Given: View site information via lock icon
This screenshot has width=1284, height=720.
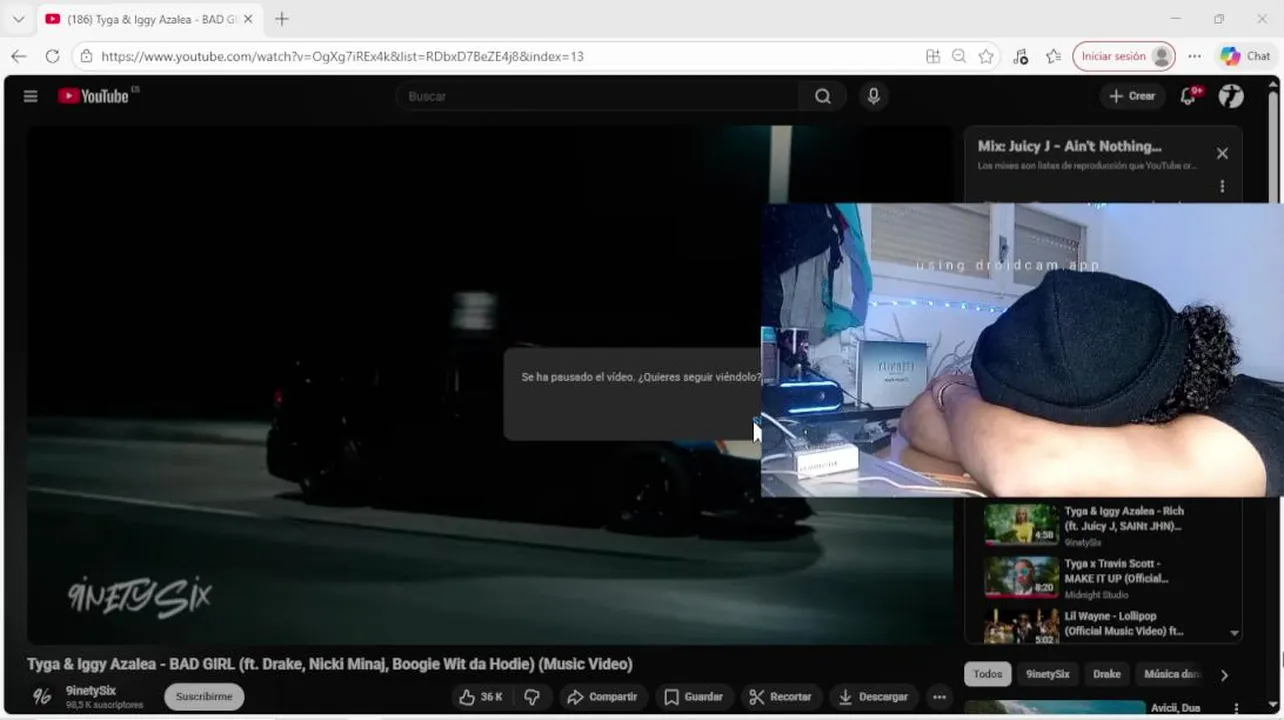Looking at the screenshot, I should pos(86,57).
